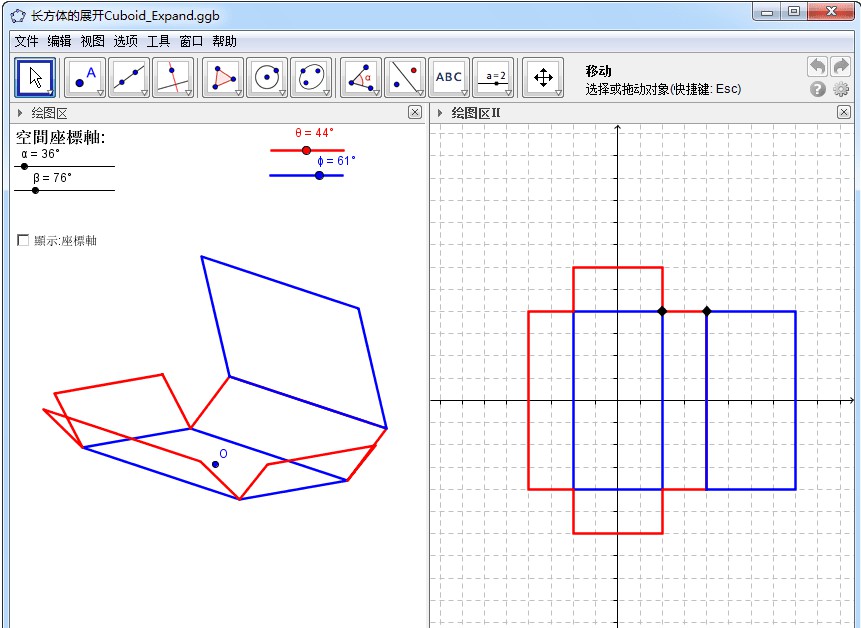Select the a=2 Slider tool
This screenshot has width=861, height=628.
(x=493, y=77)
